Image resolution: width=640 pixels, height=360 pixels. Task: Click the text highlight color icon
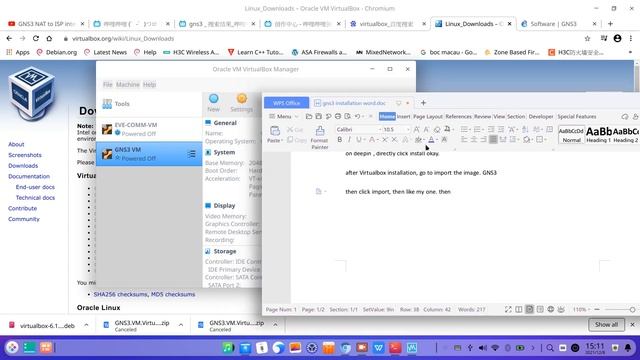418,140
